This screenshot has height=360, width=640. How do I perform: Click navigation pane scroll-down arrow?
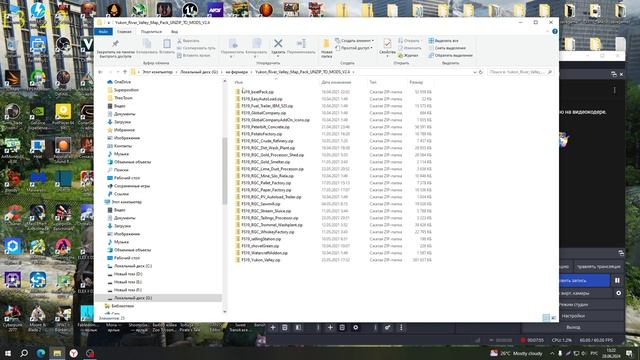click(224, 311)
